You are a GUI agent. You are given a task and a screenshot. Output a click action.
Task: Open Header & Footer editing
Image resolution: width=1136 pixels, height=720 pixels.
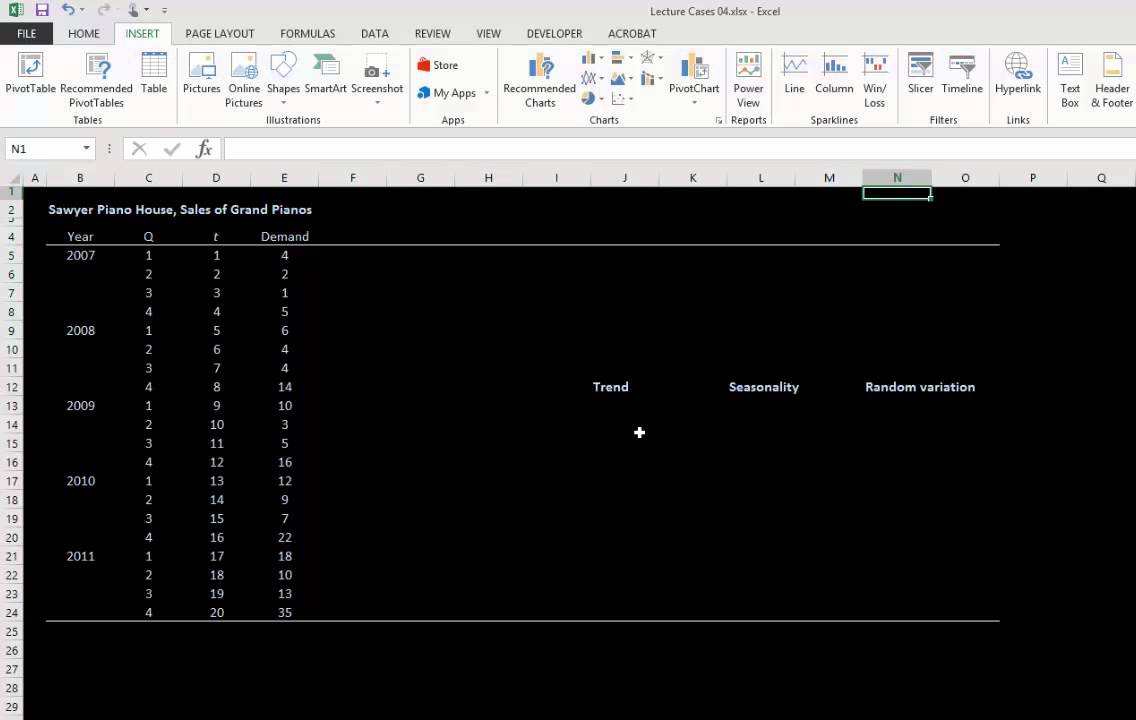(1111, 80)
